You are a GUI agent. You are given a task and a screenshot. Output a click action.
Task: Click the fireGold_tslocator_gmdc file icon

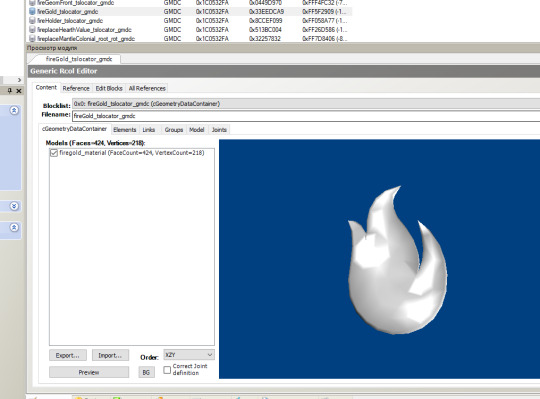tap(32, 11)
